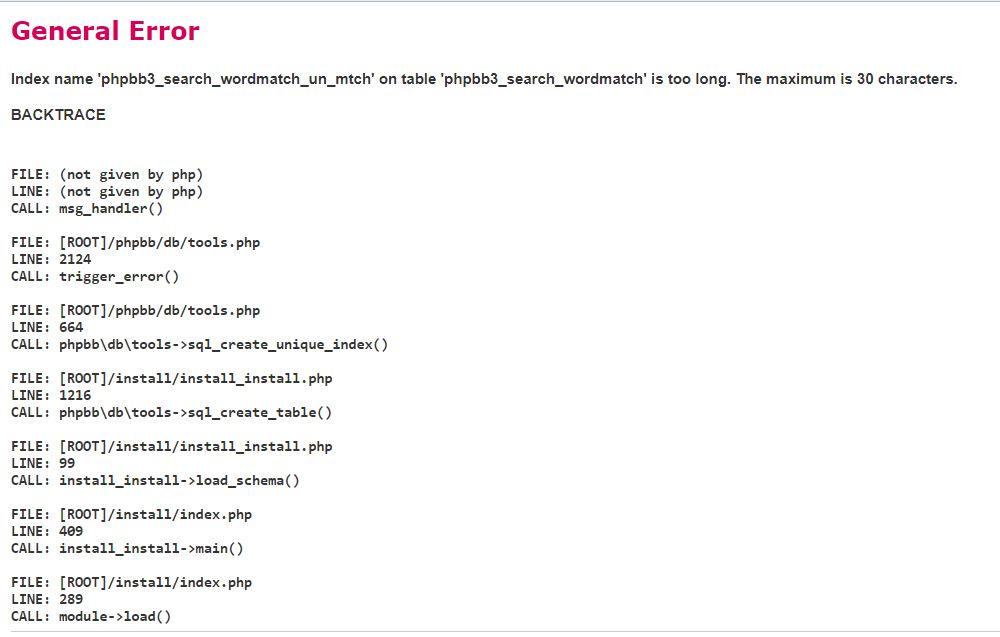Image resolution: width=1000 pixels, height=637 pixels.
Task: Click LINE: 409 text
Action: (47, 531)
